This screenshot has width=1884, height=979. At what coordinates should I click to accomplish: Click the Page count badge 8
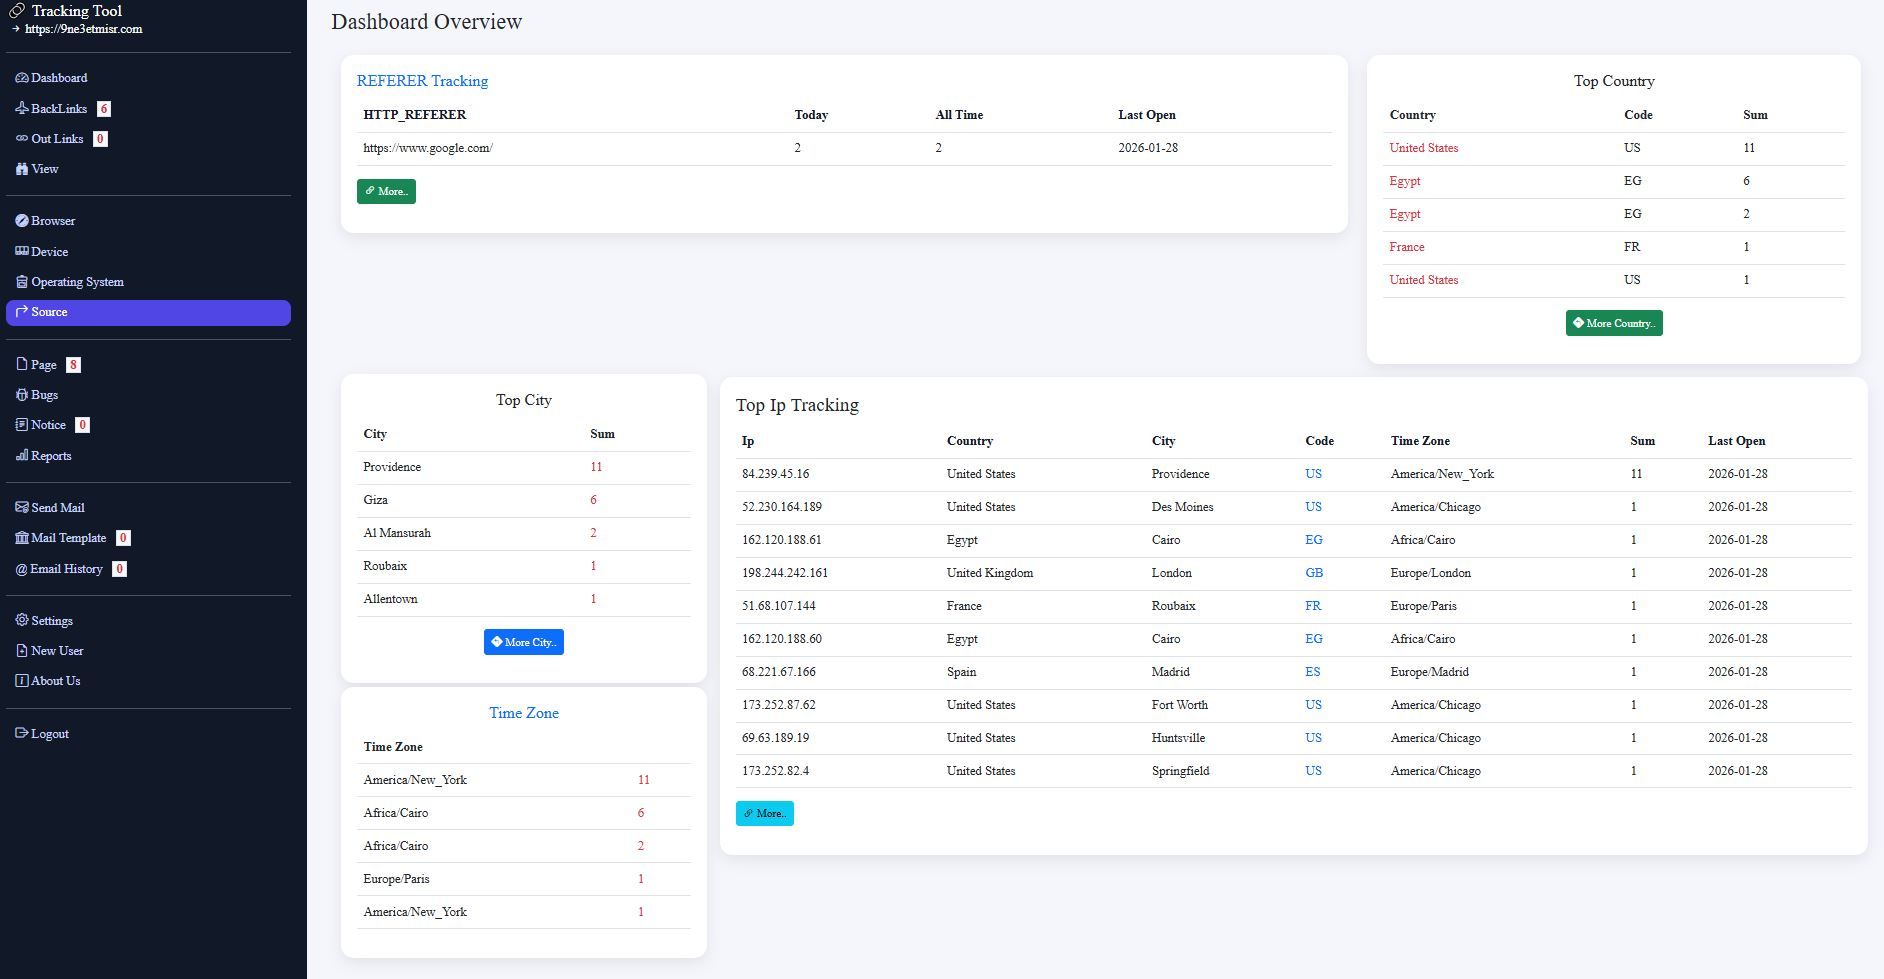tap(73, 365)
